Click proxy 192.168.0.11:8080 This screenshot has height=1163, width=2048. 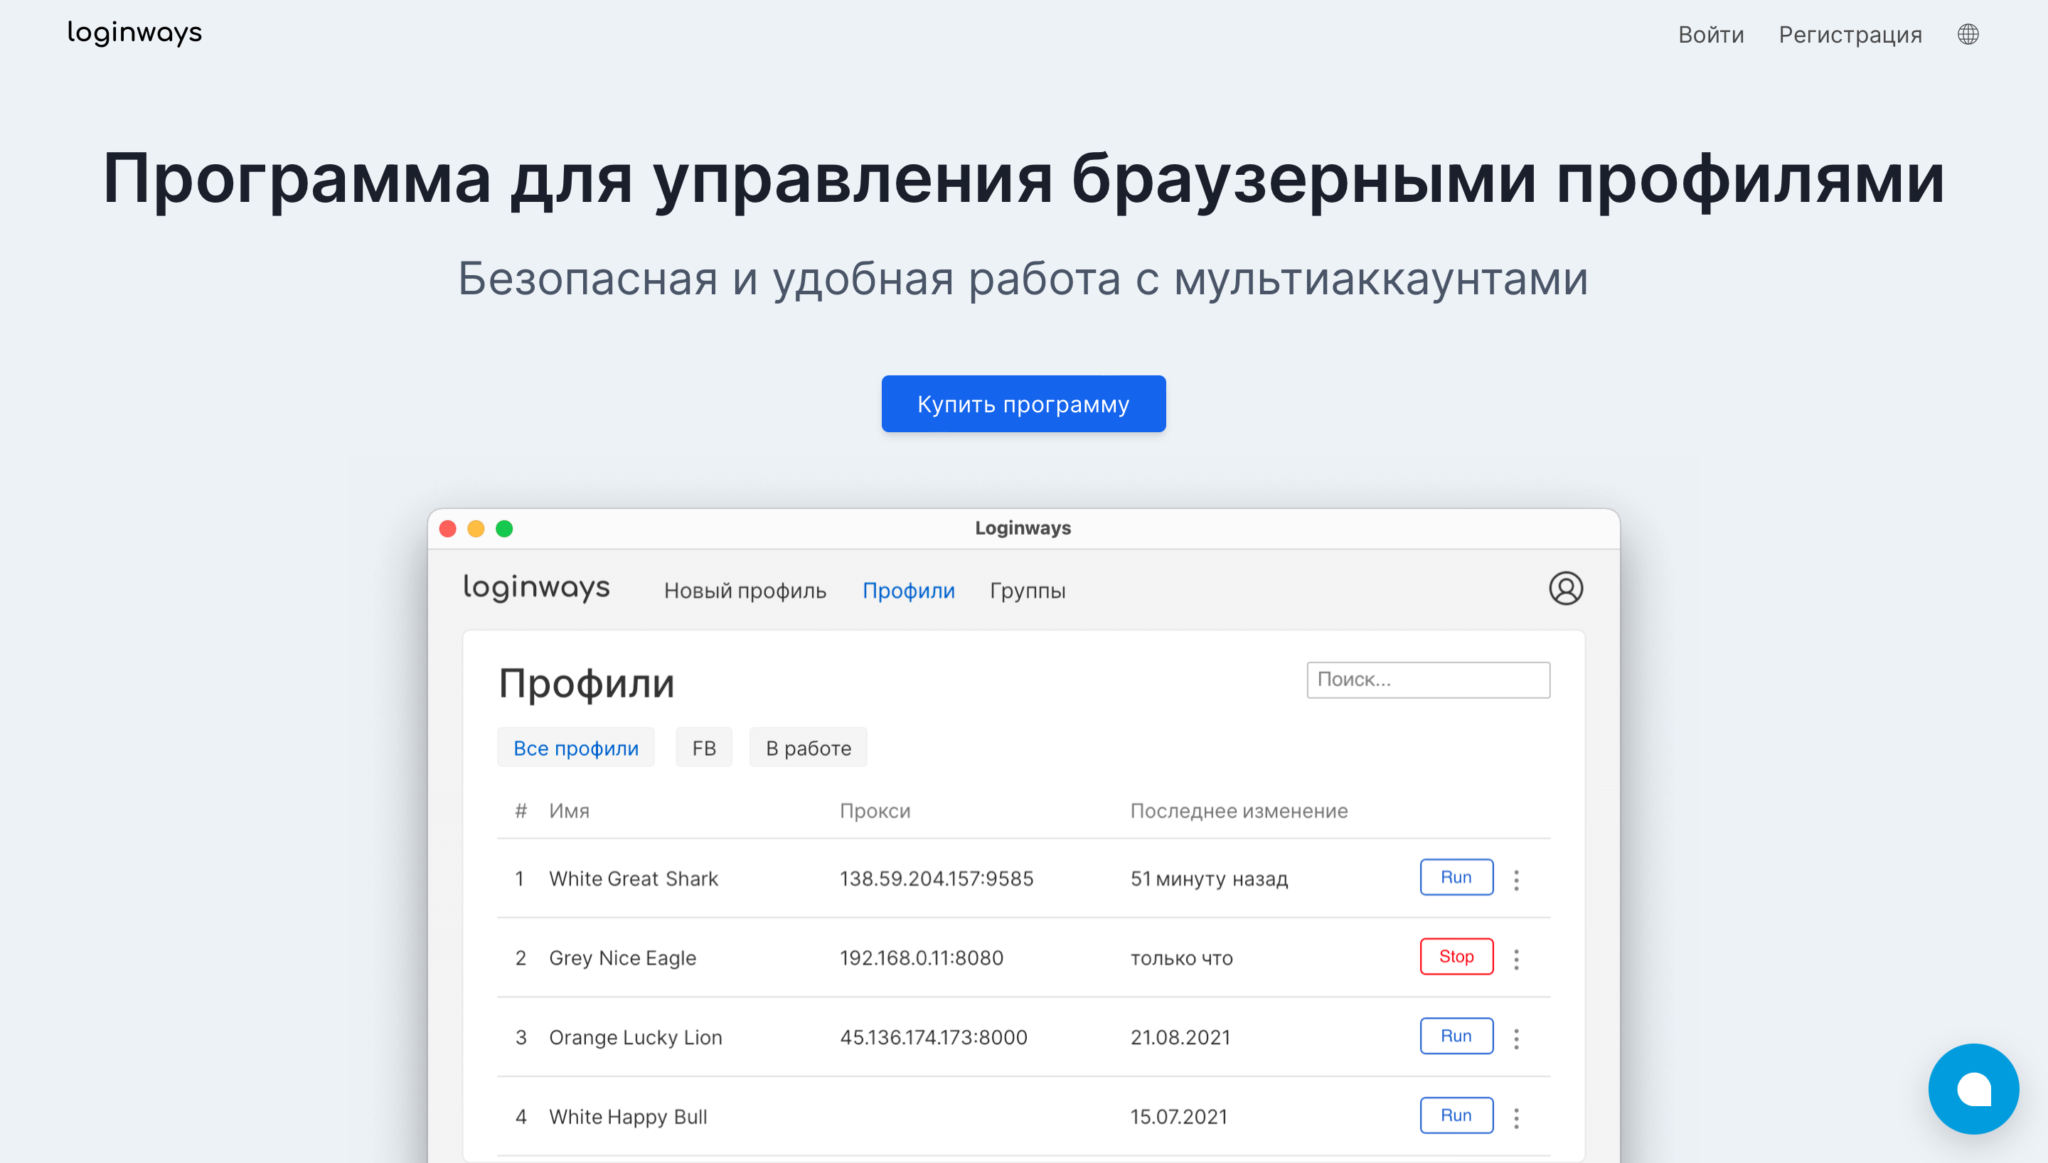(x=921, y=958)
